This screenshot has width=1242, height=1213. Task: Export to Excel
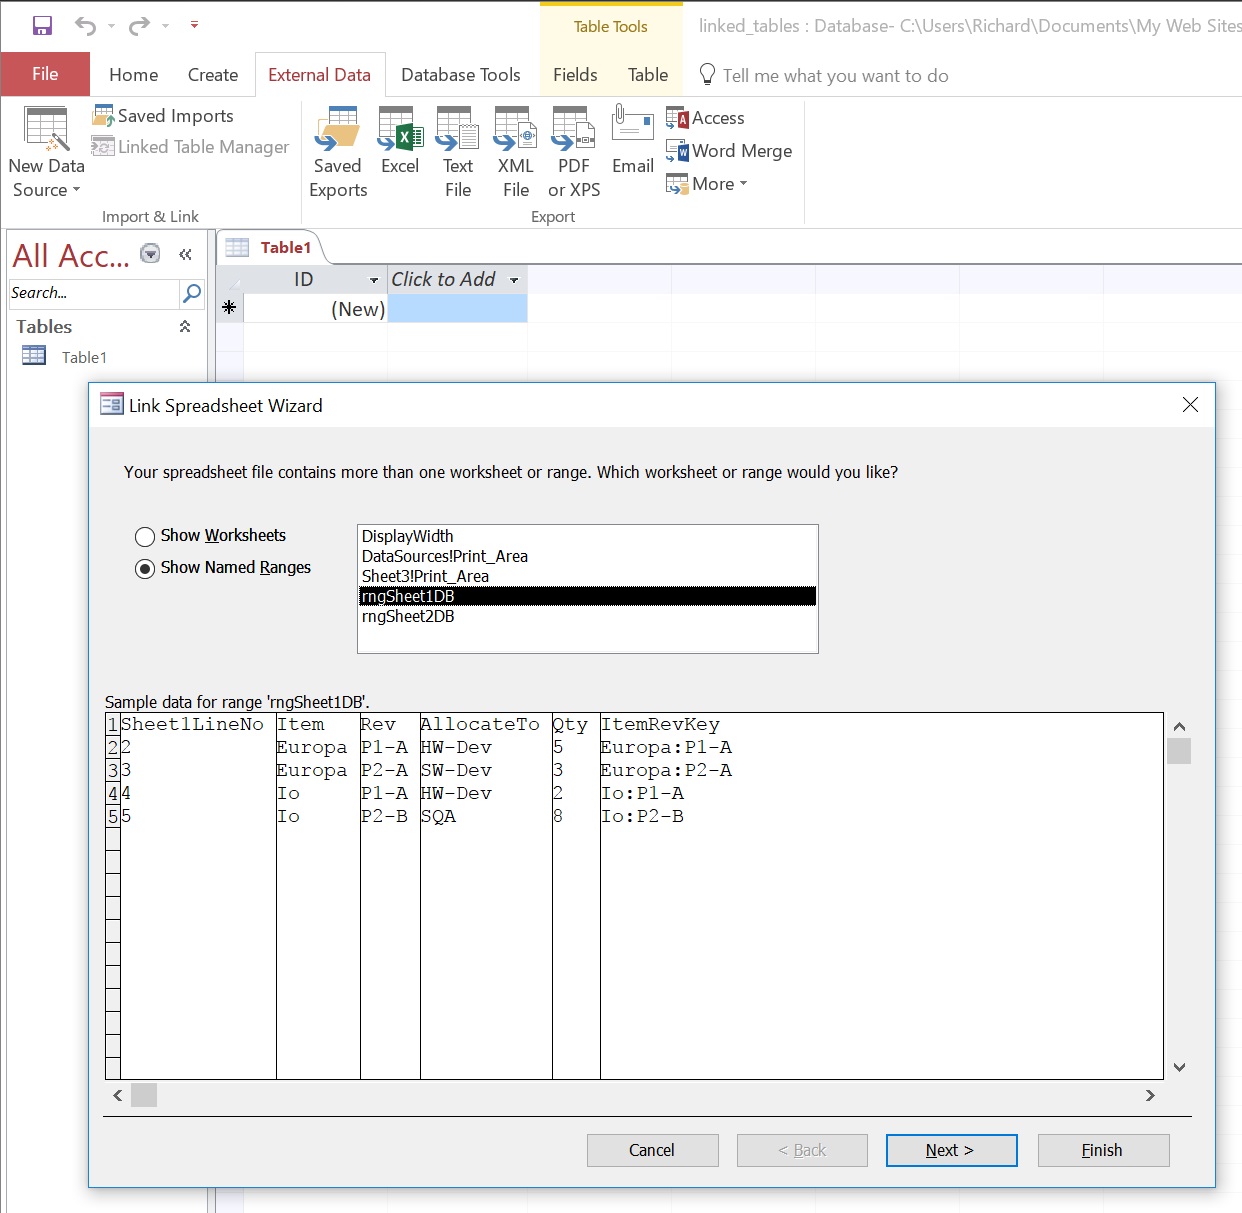click(400, 141)
